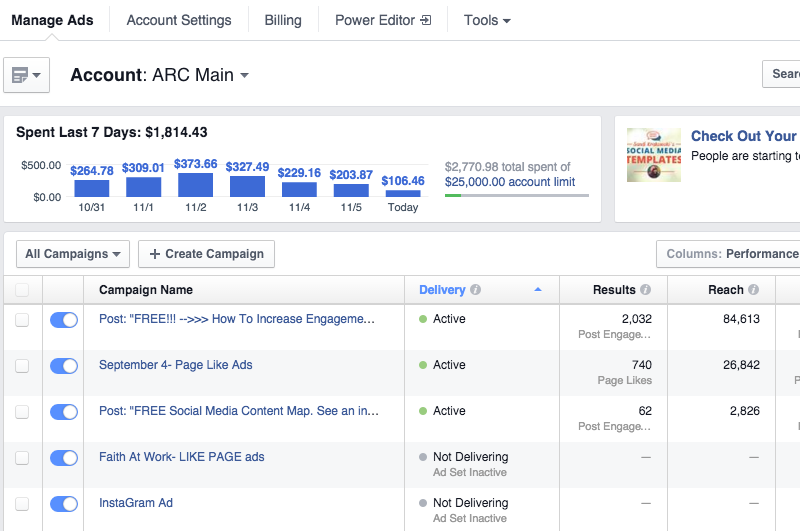Open the reports icon menu button
This screenshot has height=531, width=800.
pyautogui.click(x=27, y=75)
